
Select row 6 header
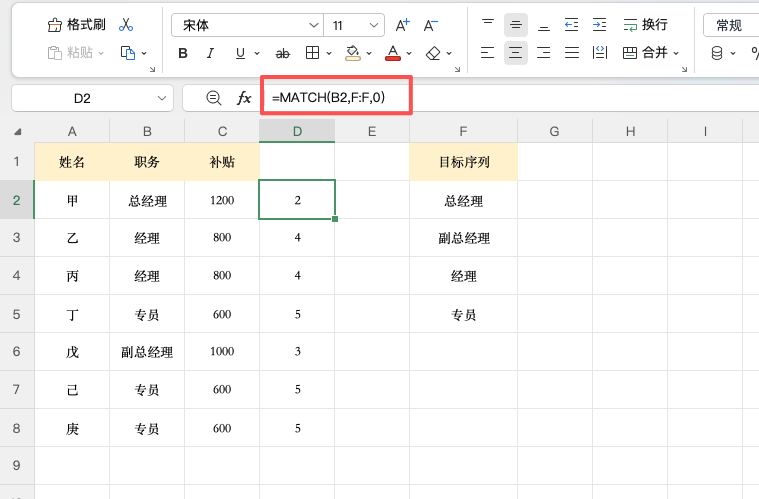[x=17, y=351]
